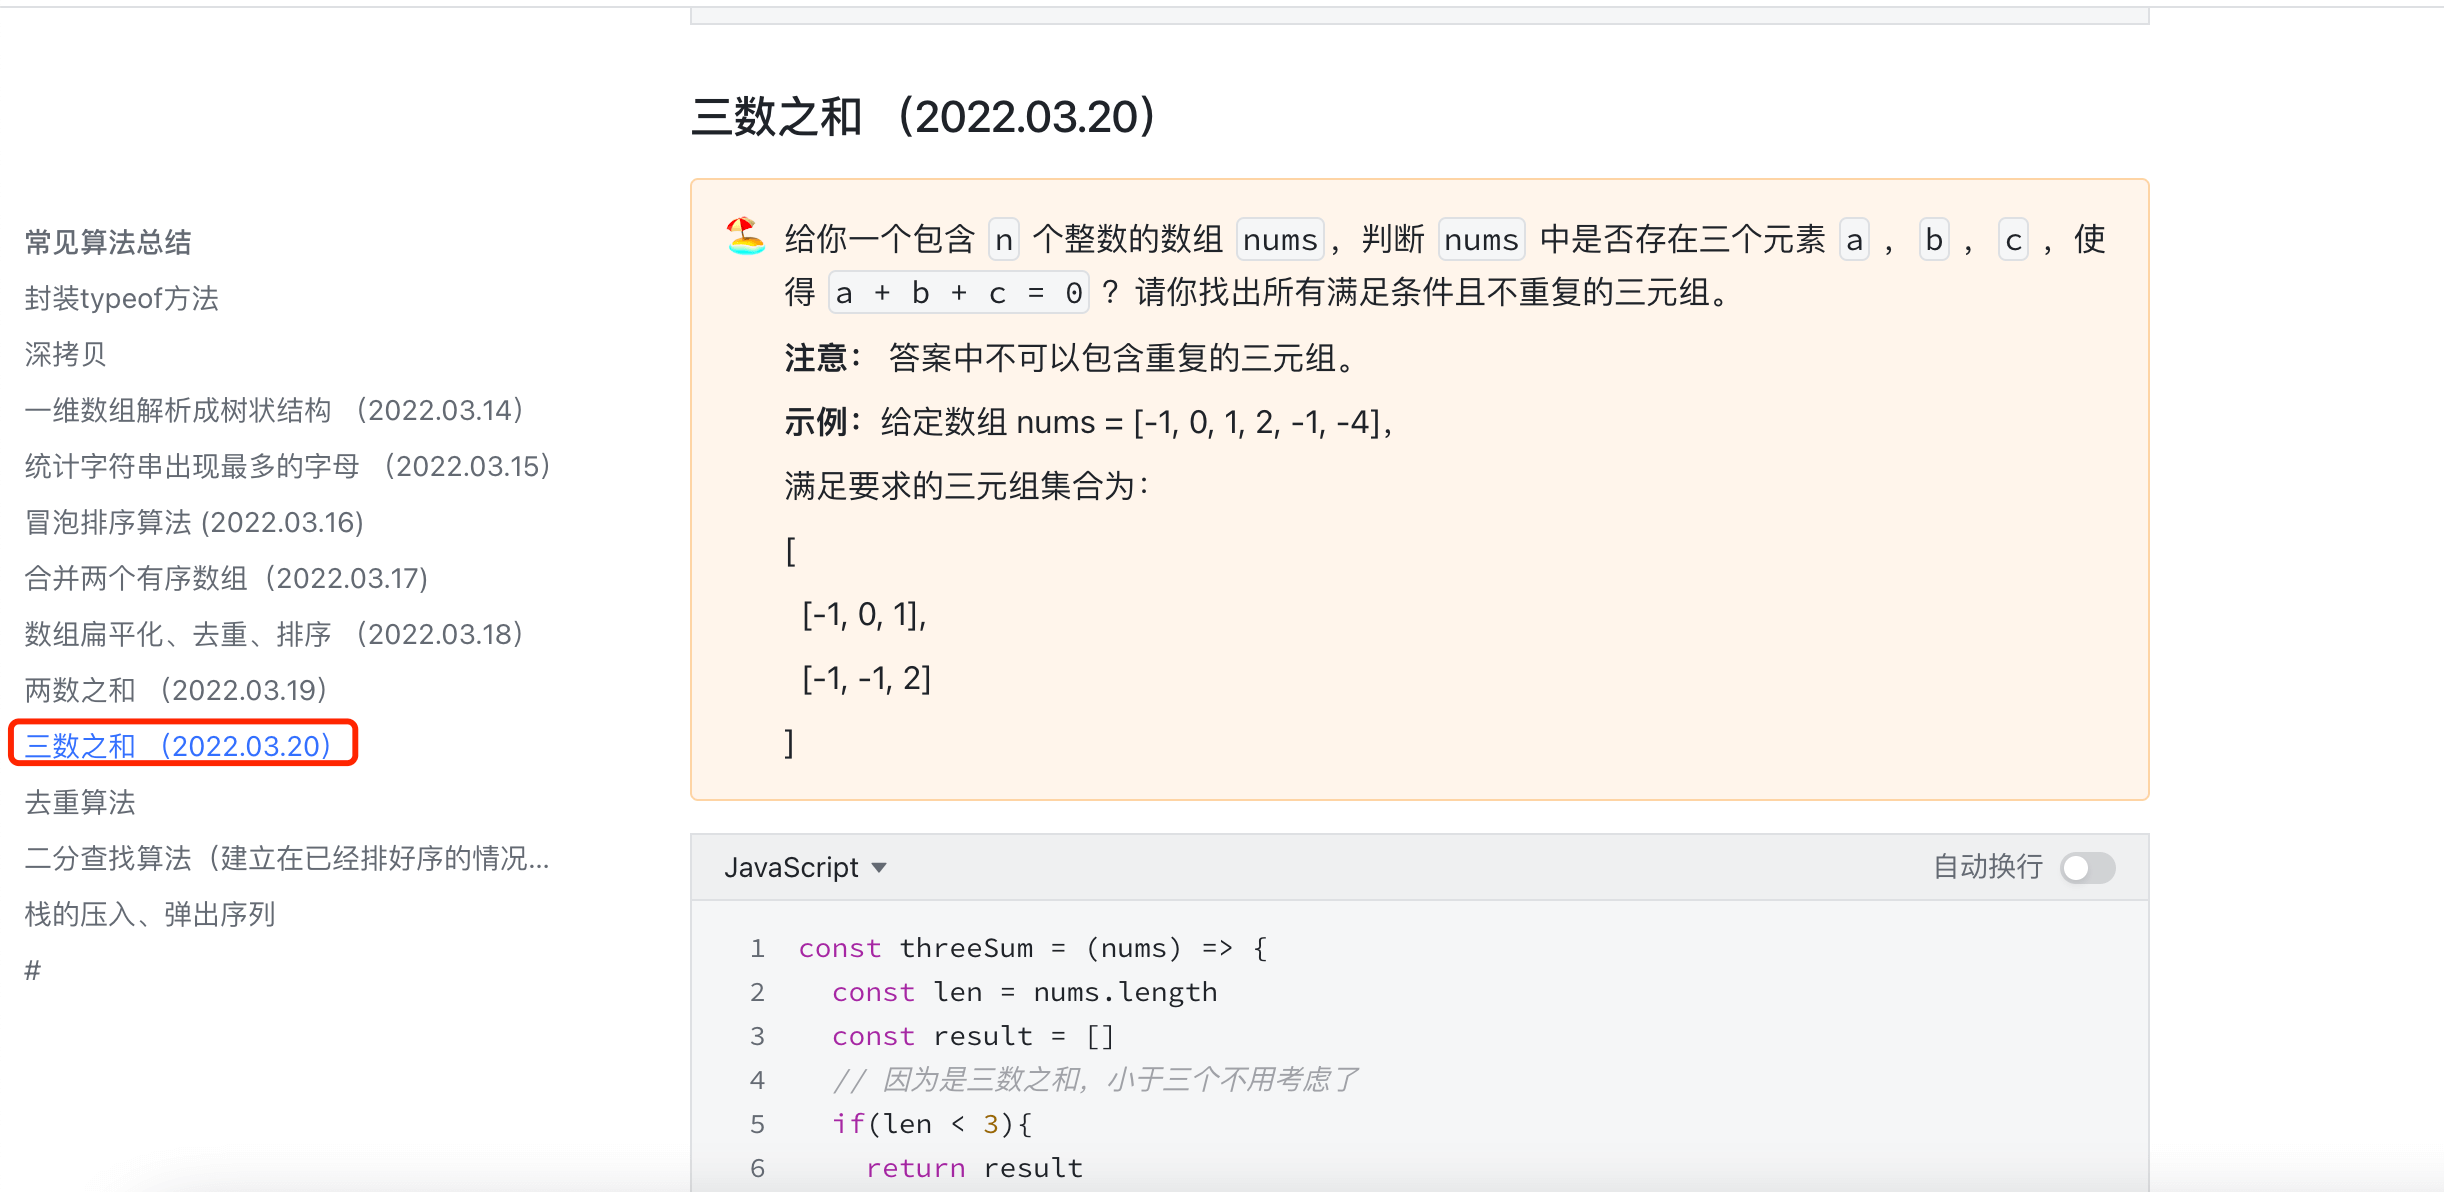Go to 数组扁平化、去重、排序 section
The image size is (2444, 1192).
coord(274,634)
